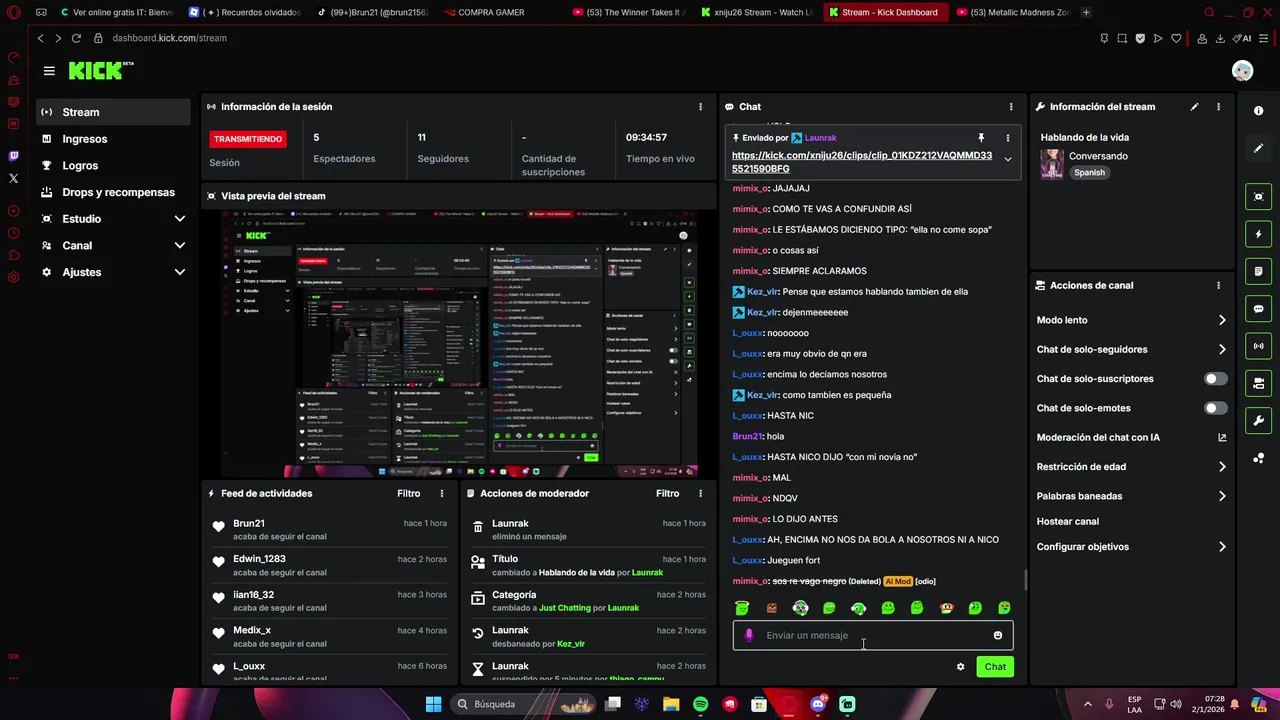Unpin the pinned chat message
The height and width of the screenshot is (720, 1280).
[x=981, y=138]
